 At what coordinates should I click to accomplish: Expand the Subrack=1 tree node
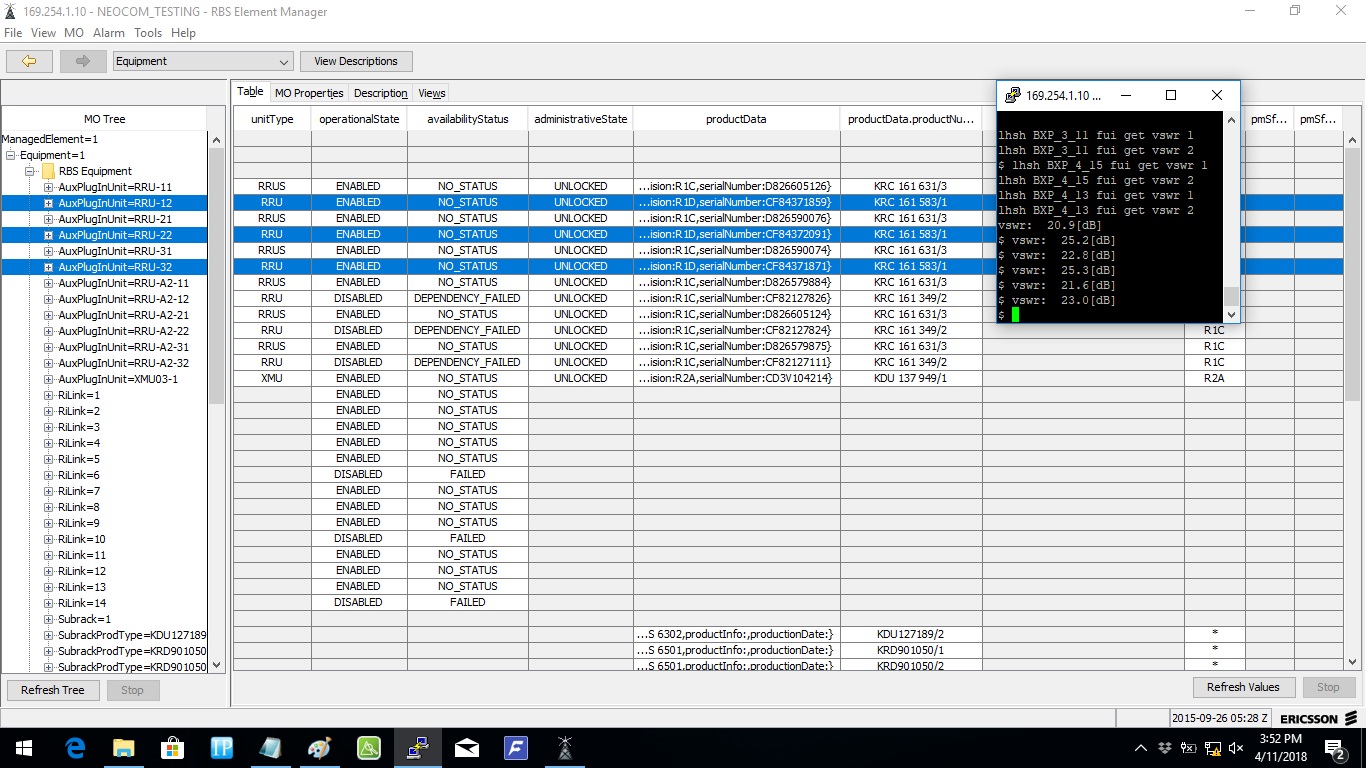click(x=48, y=619)
